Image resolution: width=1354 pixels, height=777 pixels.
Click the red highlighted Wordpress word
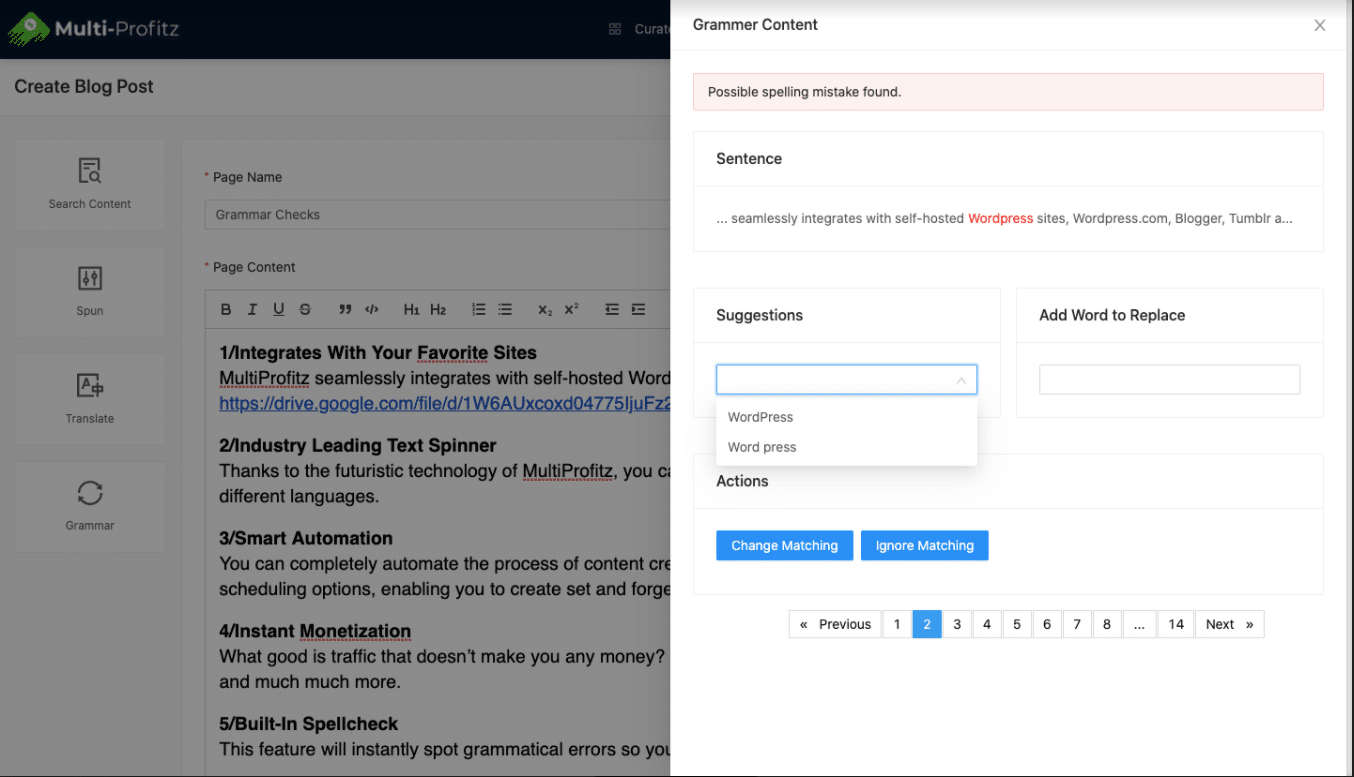click(x=1000, y=218)
